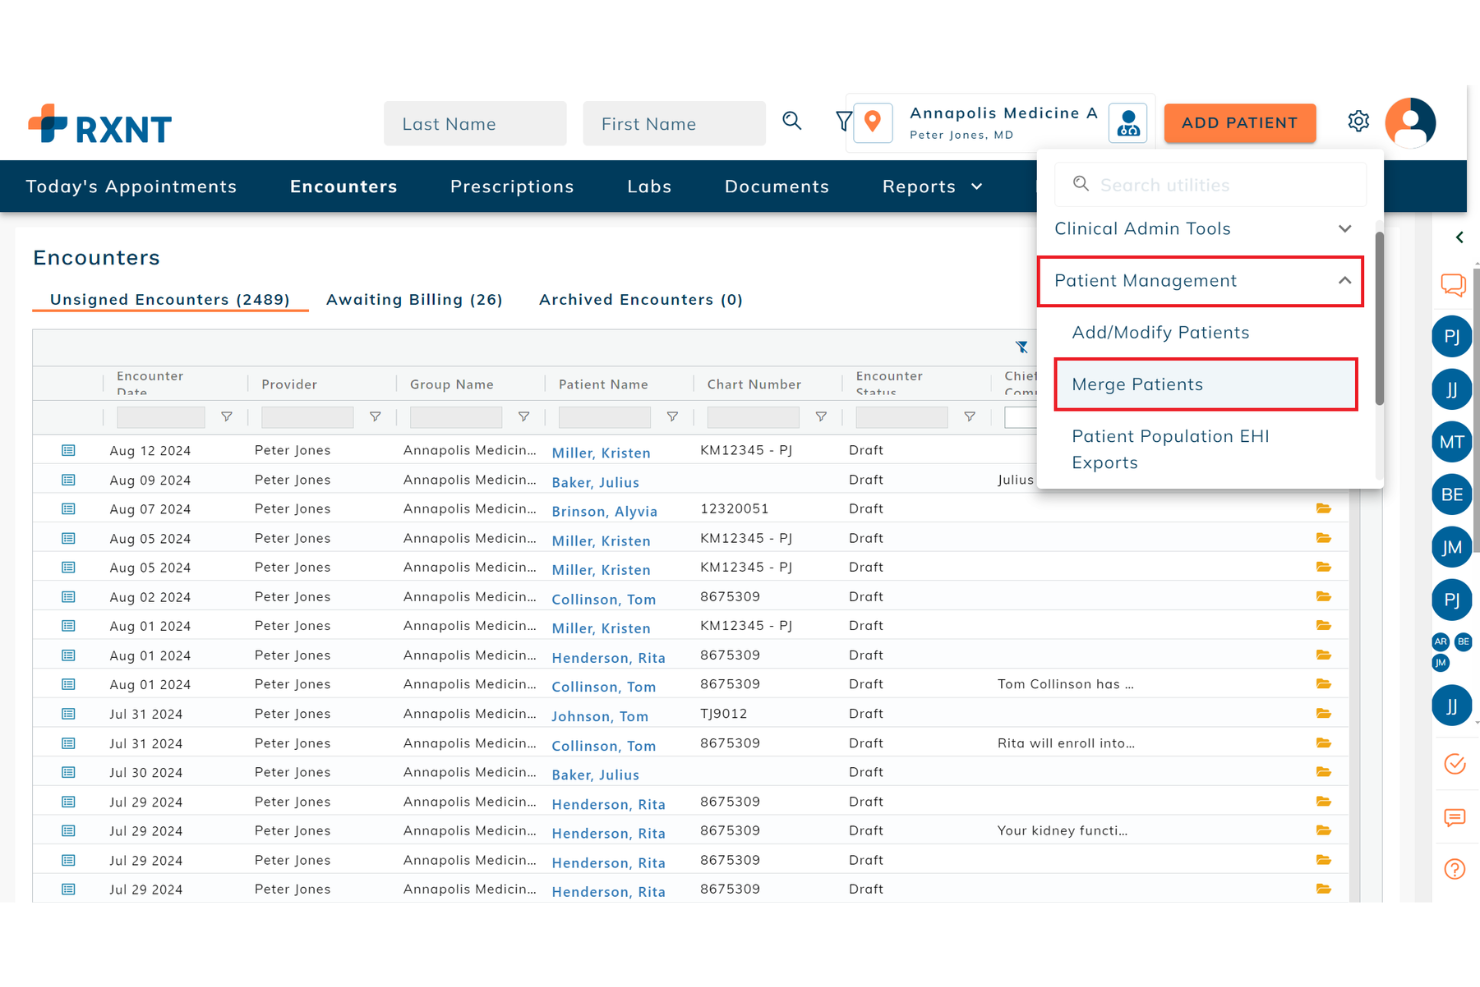Switch to the Awaiting Billing tab

coord(414,299)
